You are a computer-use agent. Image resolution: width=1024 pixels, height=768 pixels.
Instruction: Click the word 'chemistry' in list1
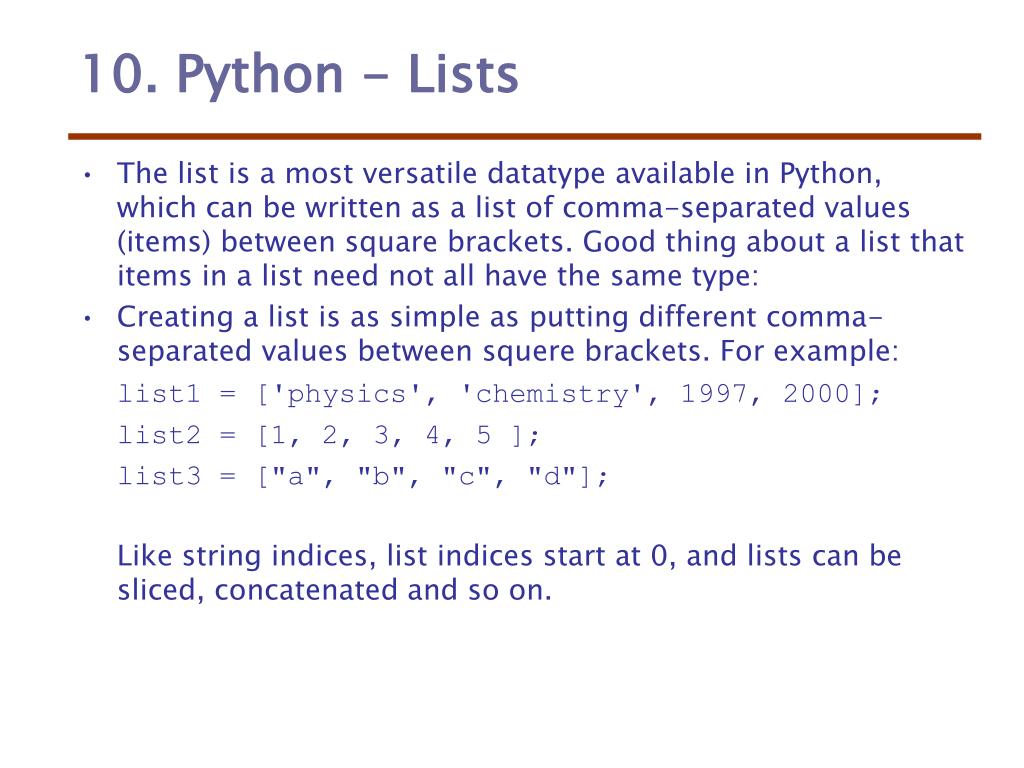(x=552, y=394)
